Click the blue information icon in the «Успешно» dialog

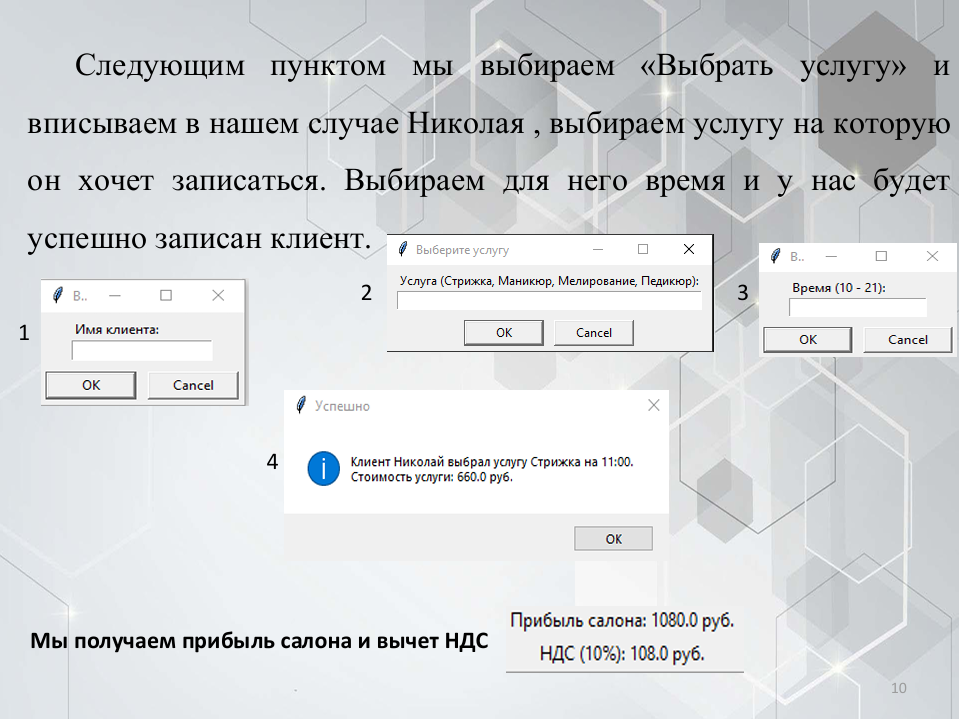(x=322, y=467)
